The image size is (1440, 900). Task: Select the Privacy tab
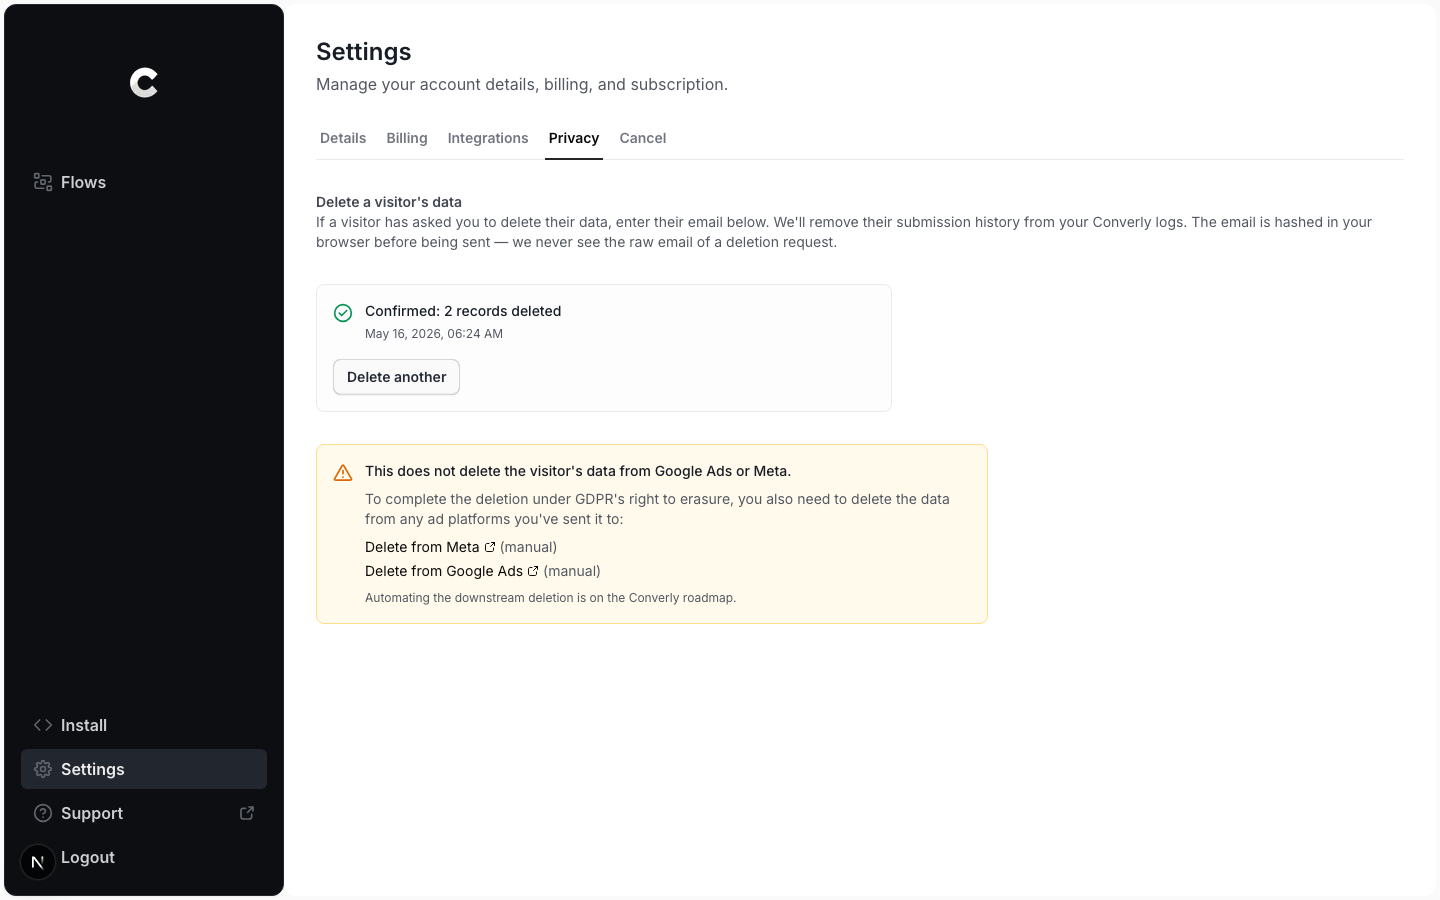coord(574,138)
